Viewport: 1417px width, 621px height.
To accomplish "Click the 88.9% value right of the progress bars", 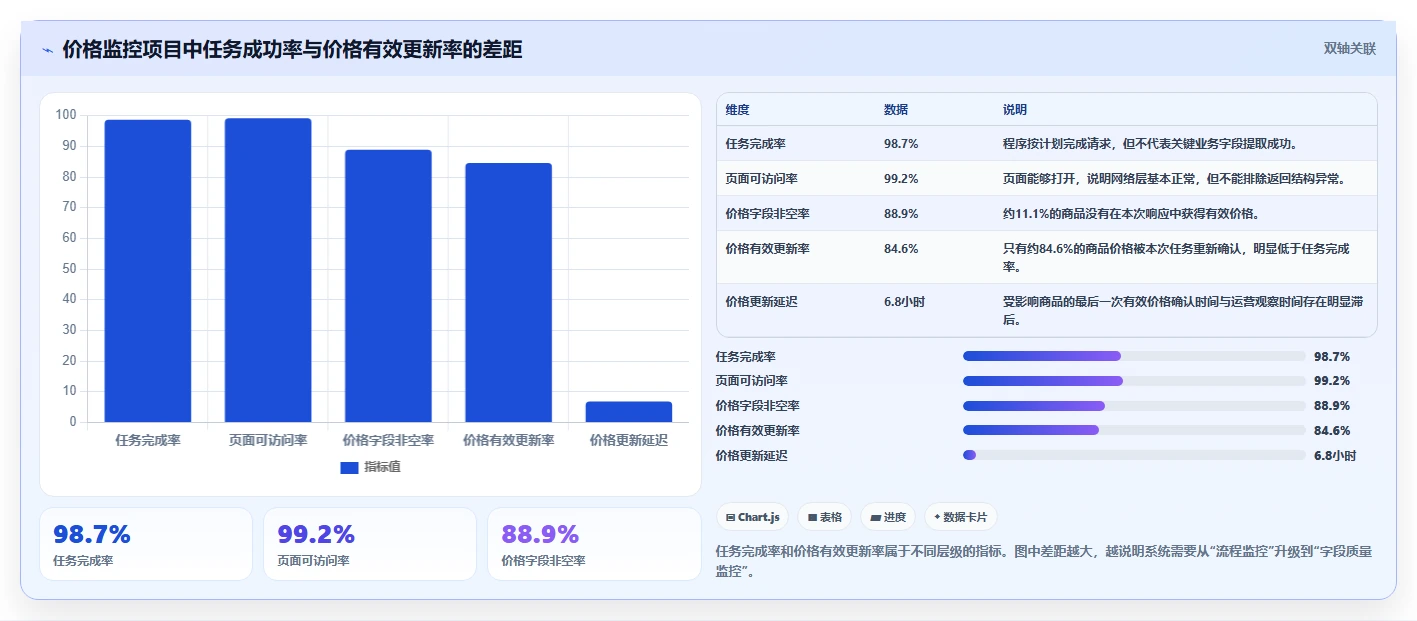I will [1332, 406].
